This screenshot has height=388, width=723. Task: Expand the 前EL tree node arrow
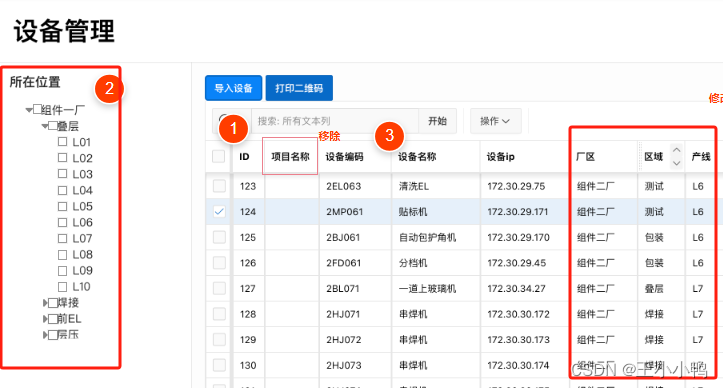[45, 319]
